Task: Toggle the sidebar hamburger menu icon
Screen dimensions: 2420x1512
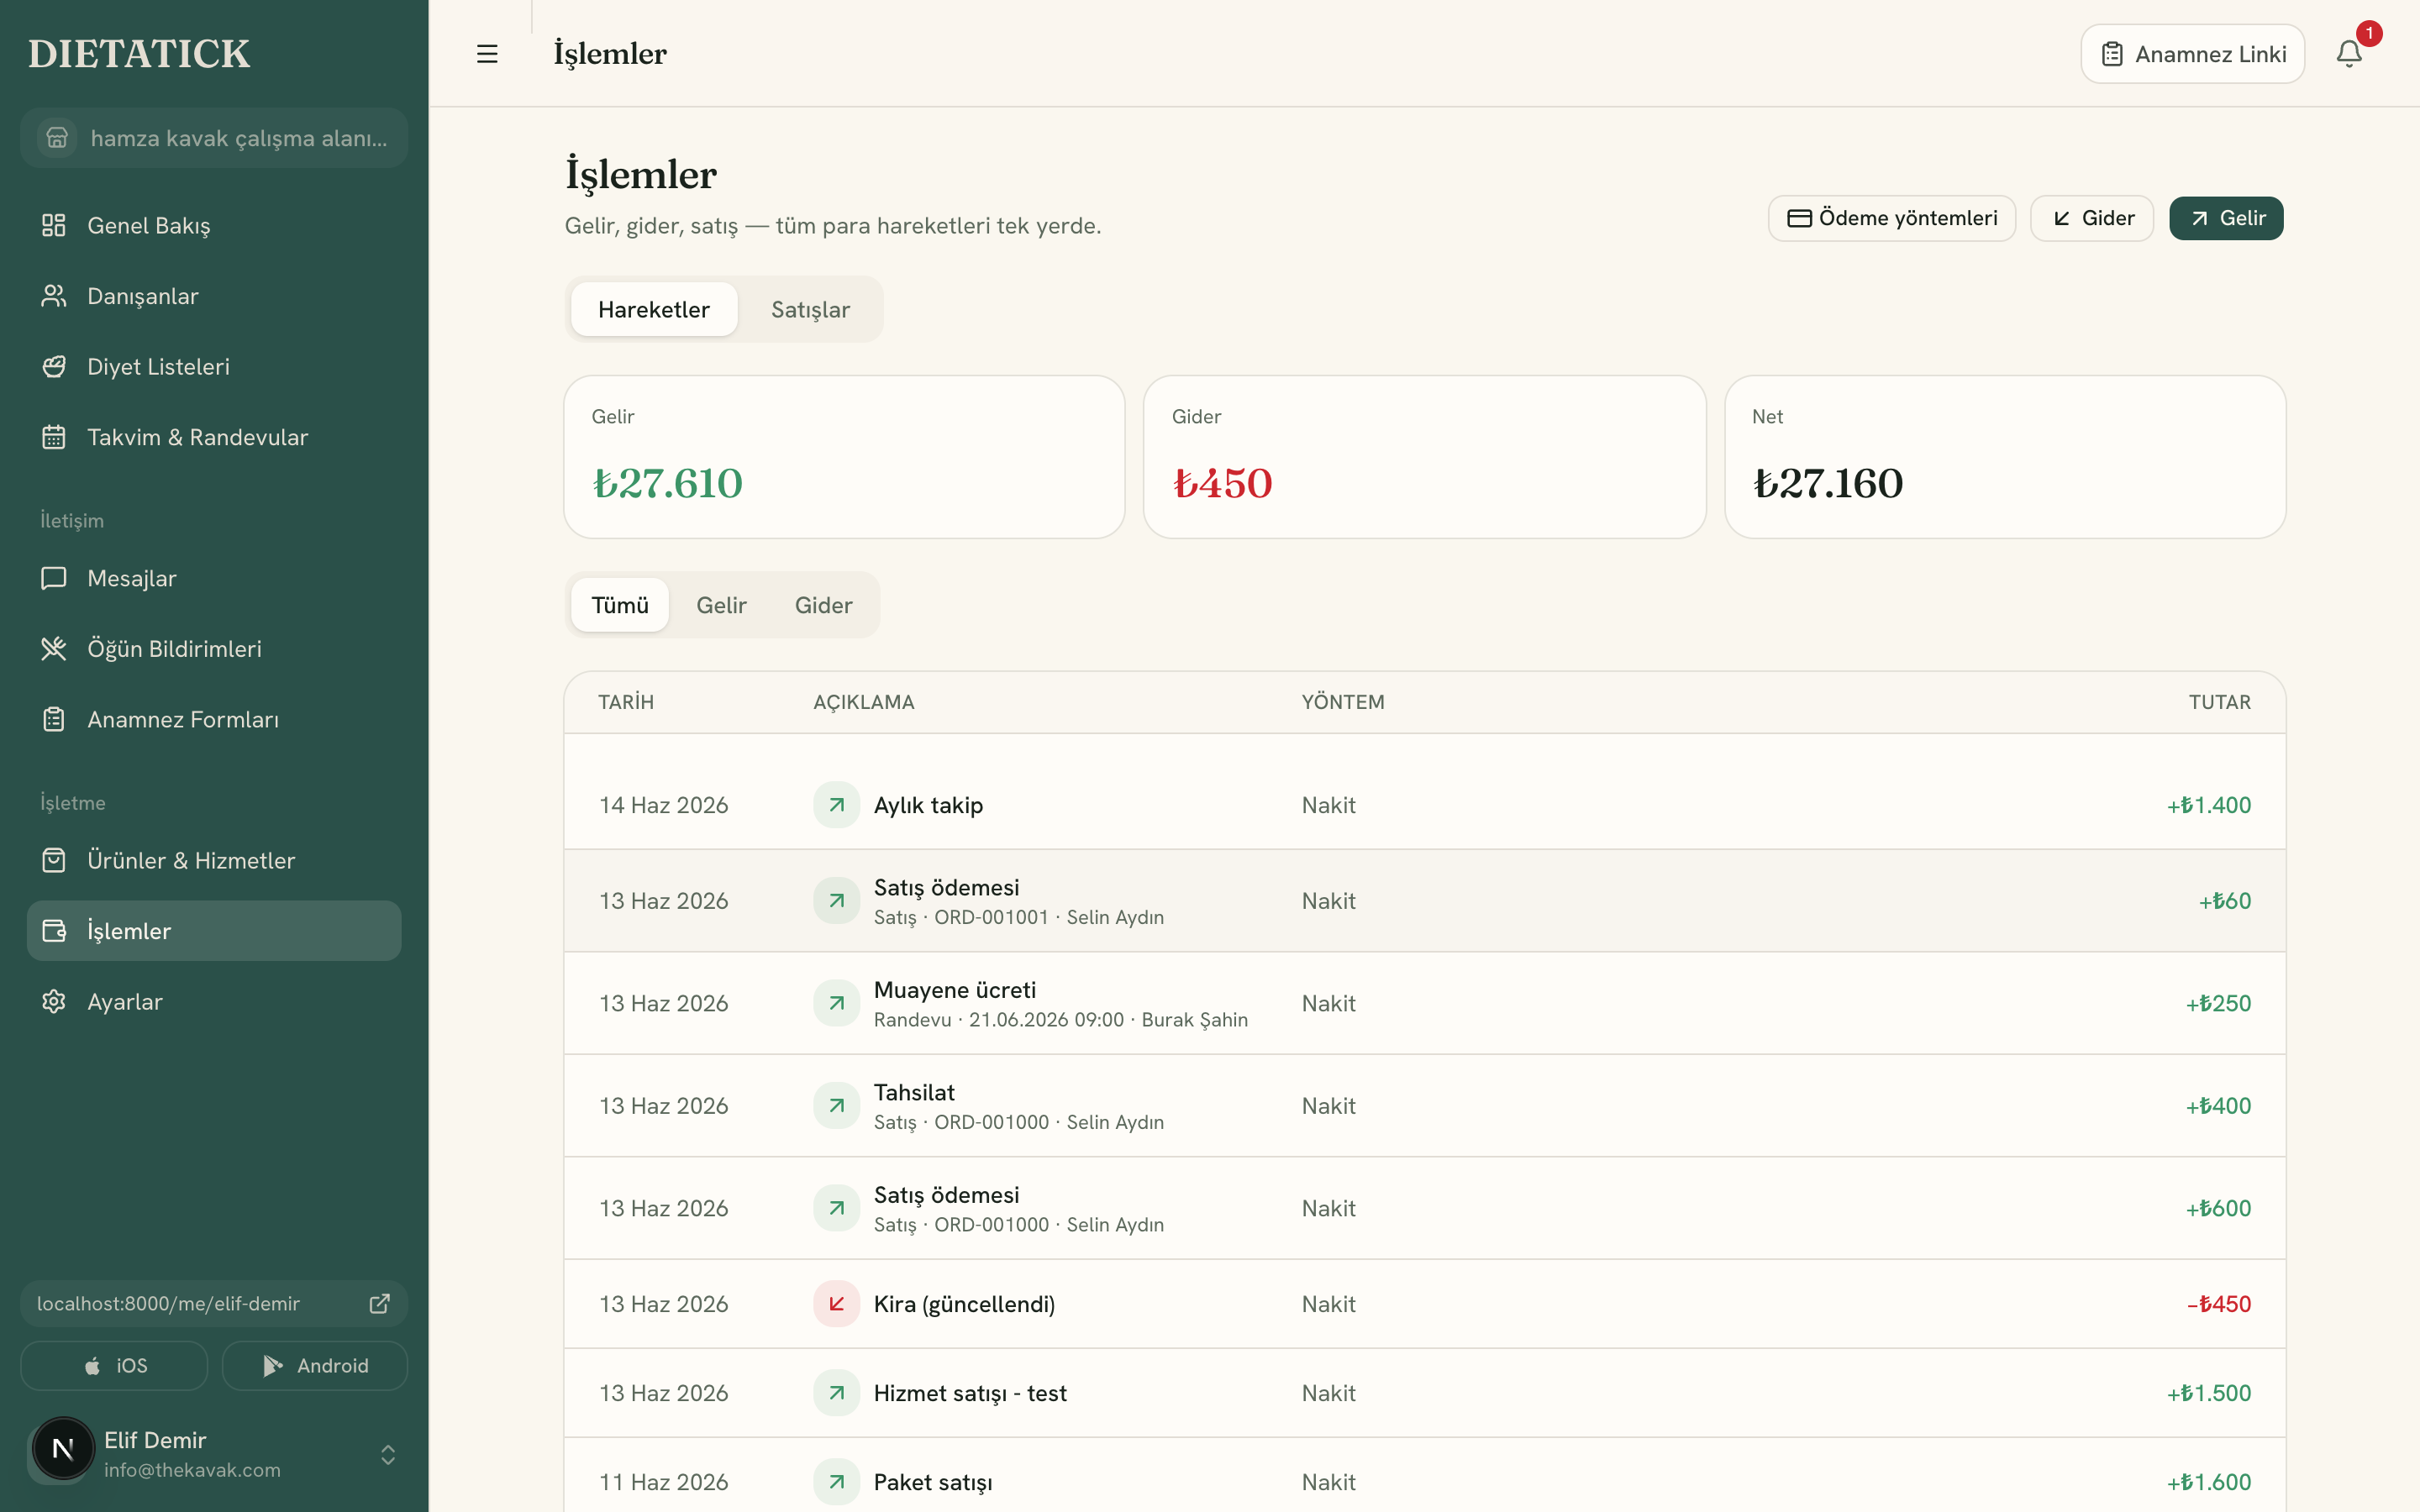Action: pos(487,54)
